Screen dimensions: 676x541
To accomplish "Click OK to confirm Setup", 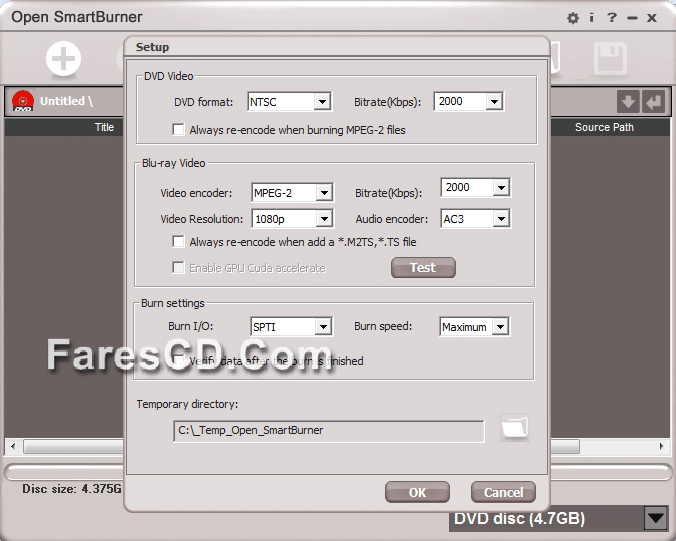I will tap(417, 492).
